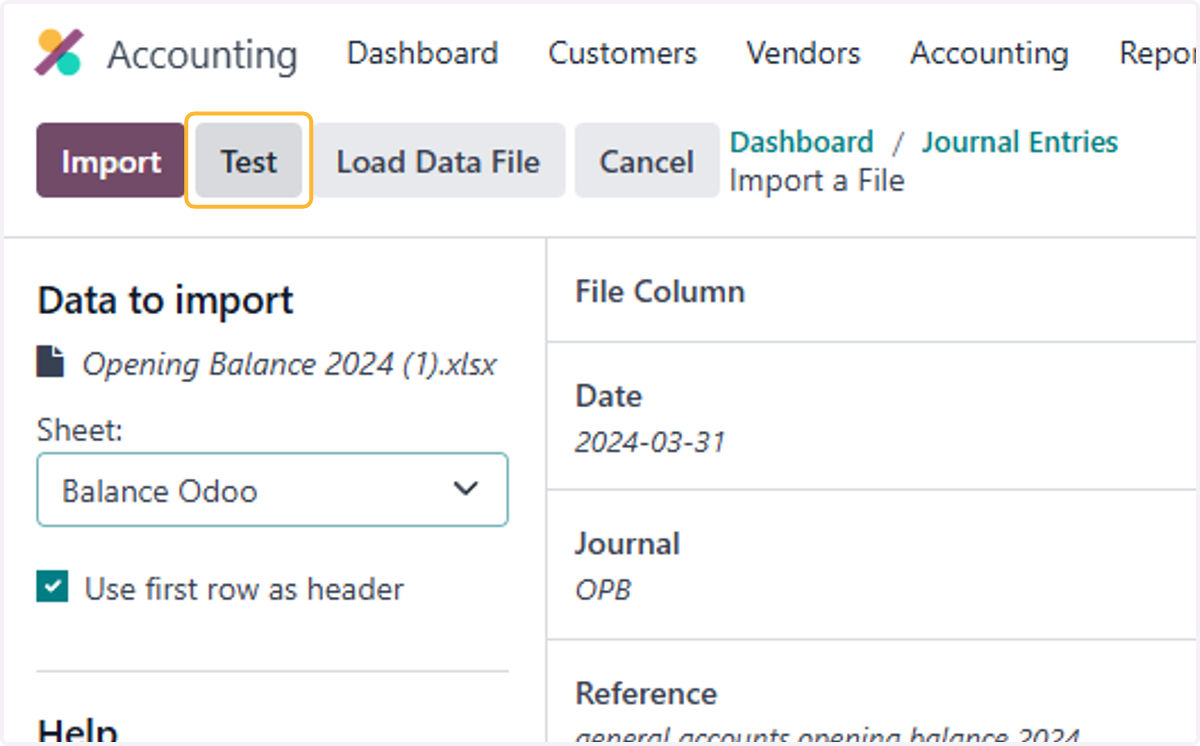Open the Dashboard menu
This screenshot has height=746, width=1200.
pyautogui.click(x=422, y=53)
